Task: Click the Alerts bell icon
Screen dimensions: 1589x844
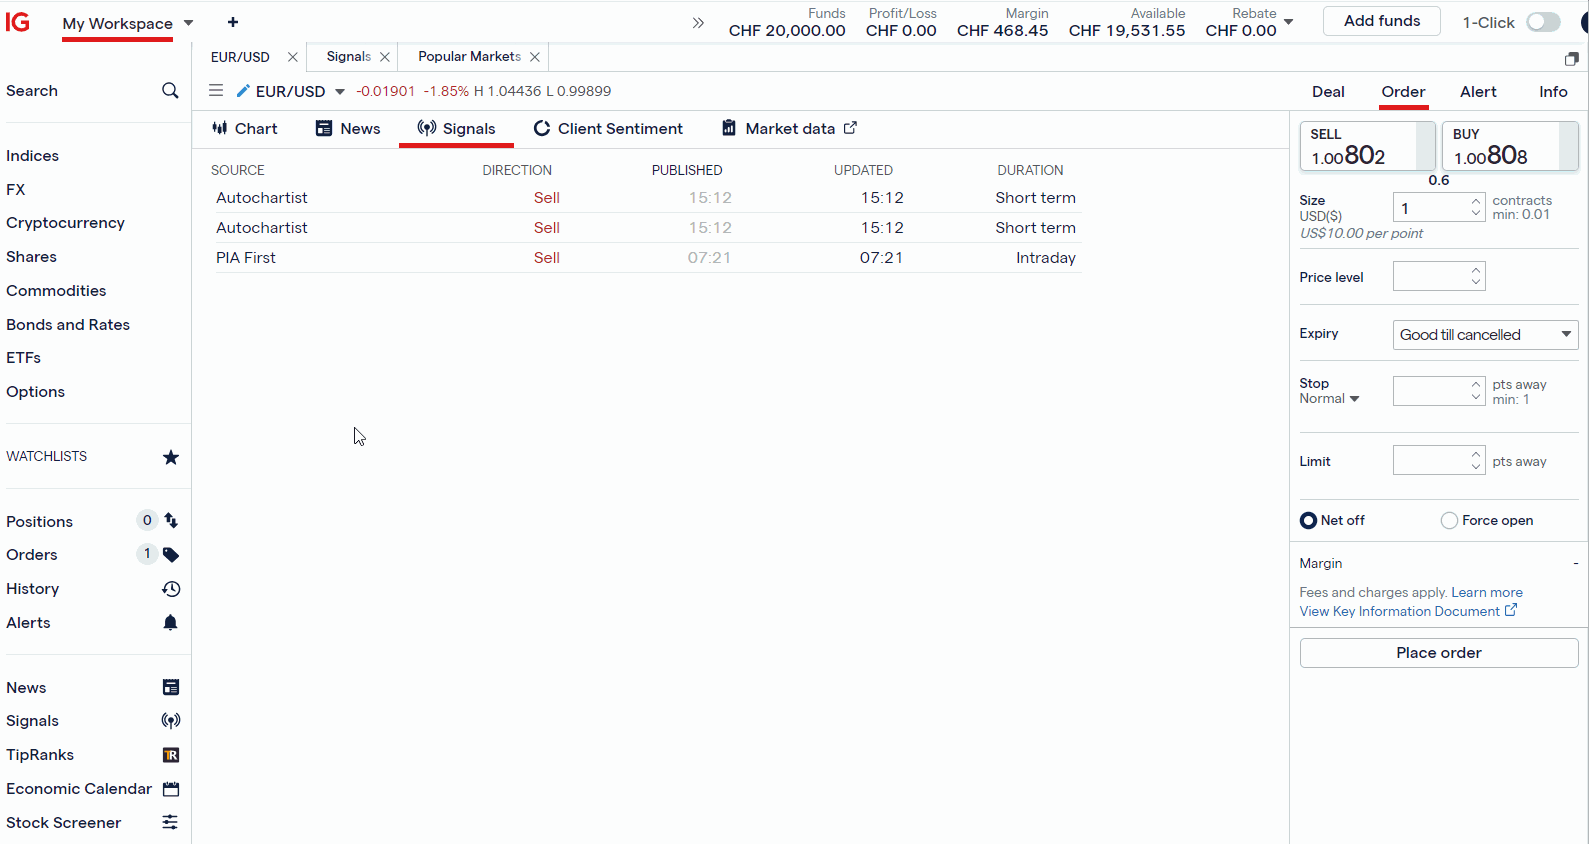Action: (x=171, y=623)
